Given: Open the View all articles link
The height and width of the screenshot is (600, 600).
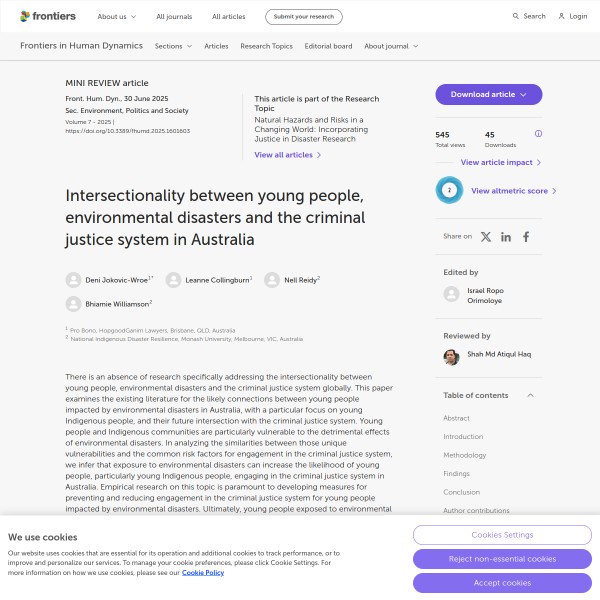Looking at the screenshot, I should (x=288, y=155).
